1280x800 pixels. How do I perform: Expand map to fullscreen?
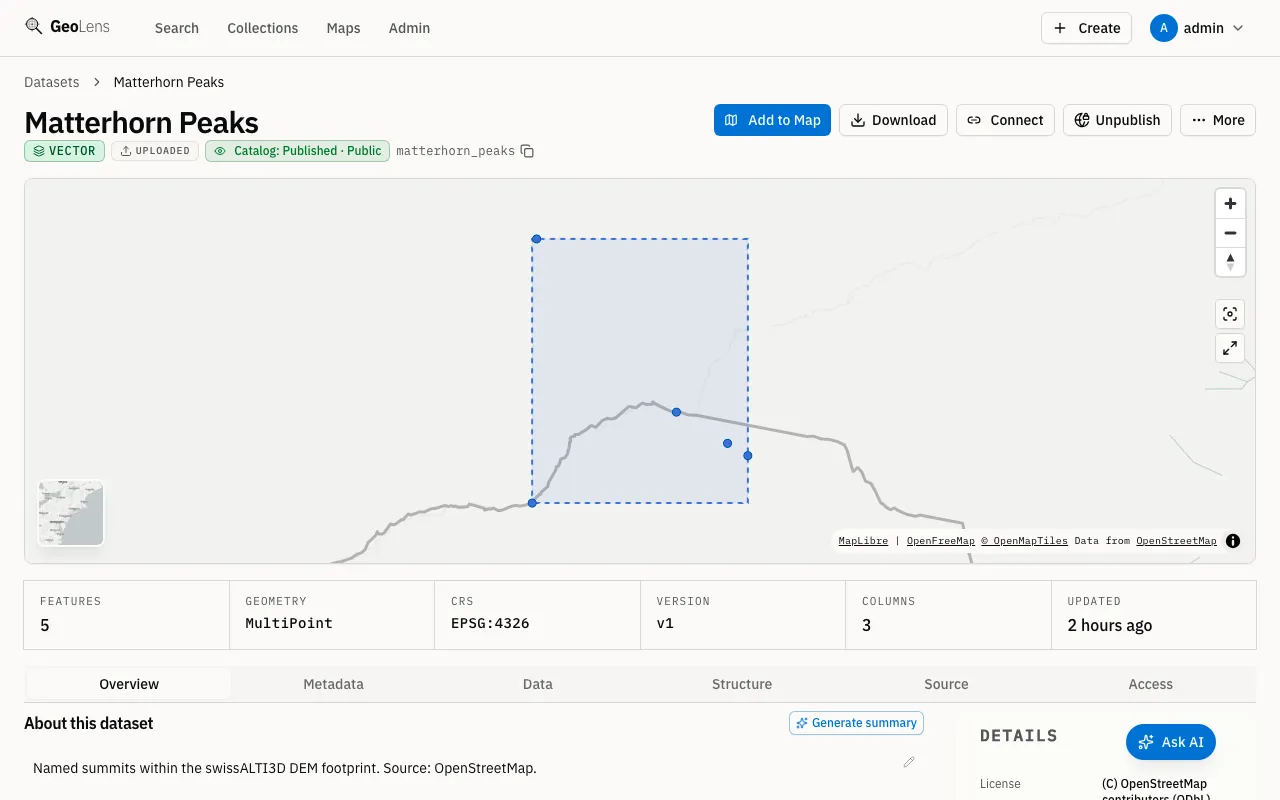pos(1230,348)
